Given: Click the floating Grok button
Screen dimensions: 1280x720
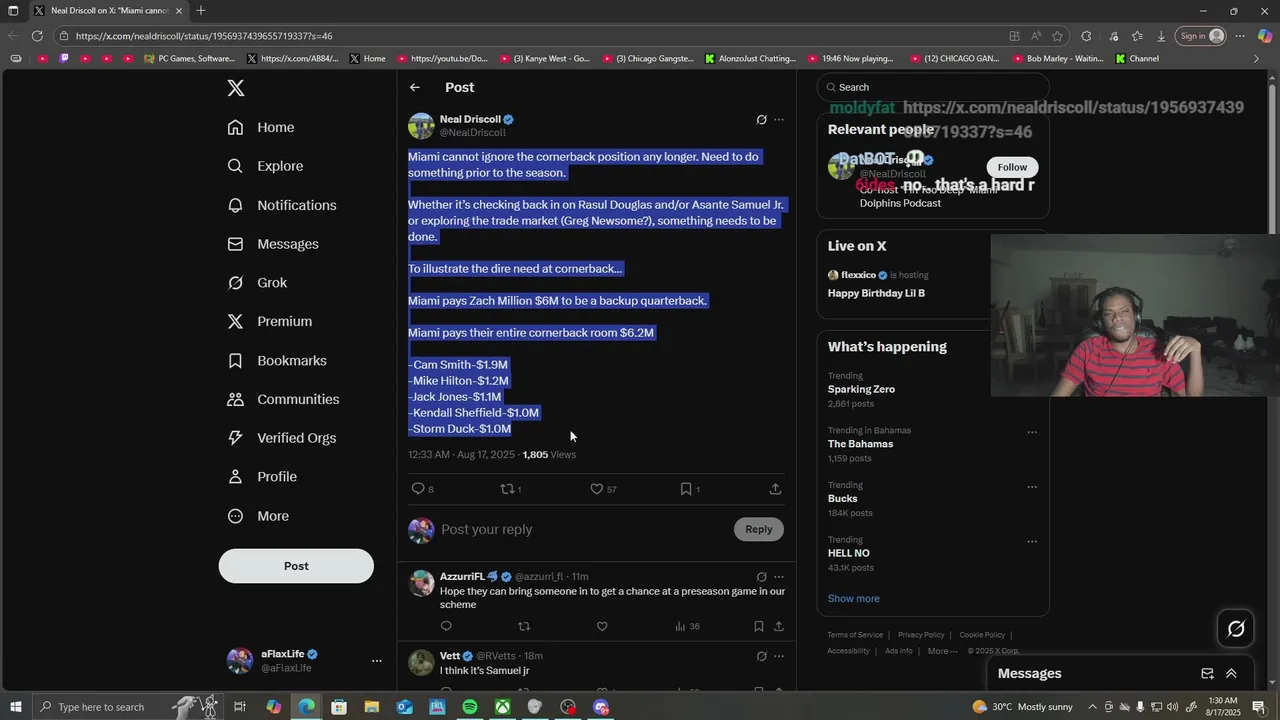Looking at the screenshot, I should tap(1236, 629).
